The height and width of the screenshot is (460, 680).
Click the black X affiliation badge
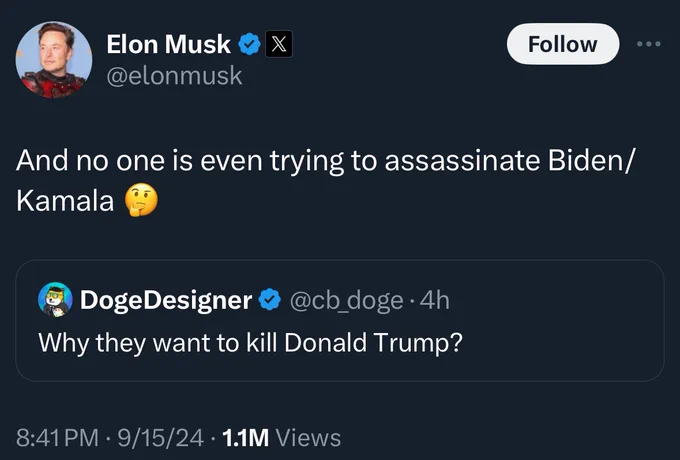(279, 44)
